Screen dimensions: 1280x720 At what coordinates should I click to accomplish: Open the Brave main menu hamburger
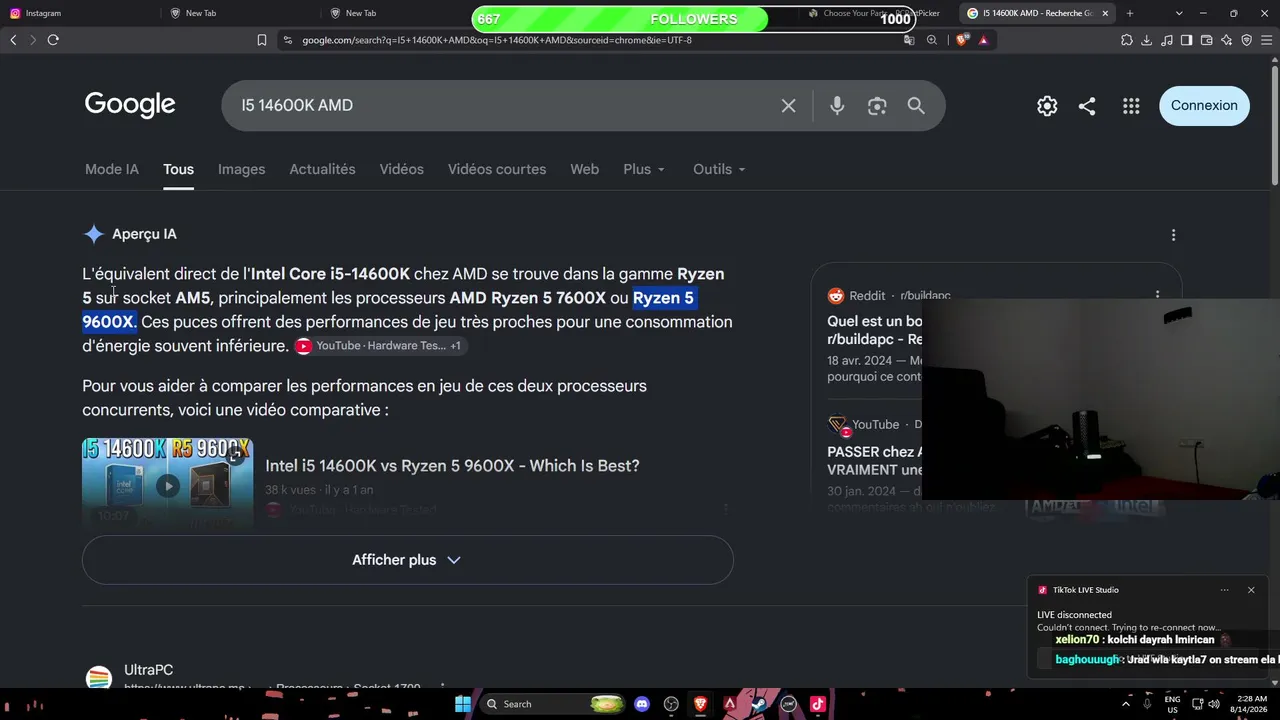coord(1267,40)
